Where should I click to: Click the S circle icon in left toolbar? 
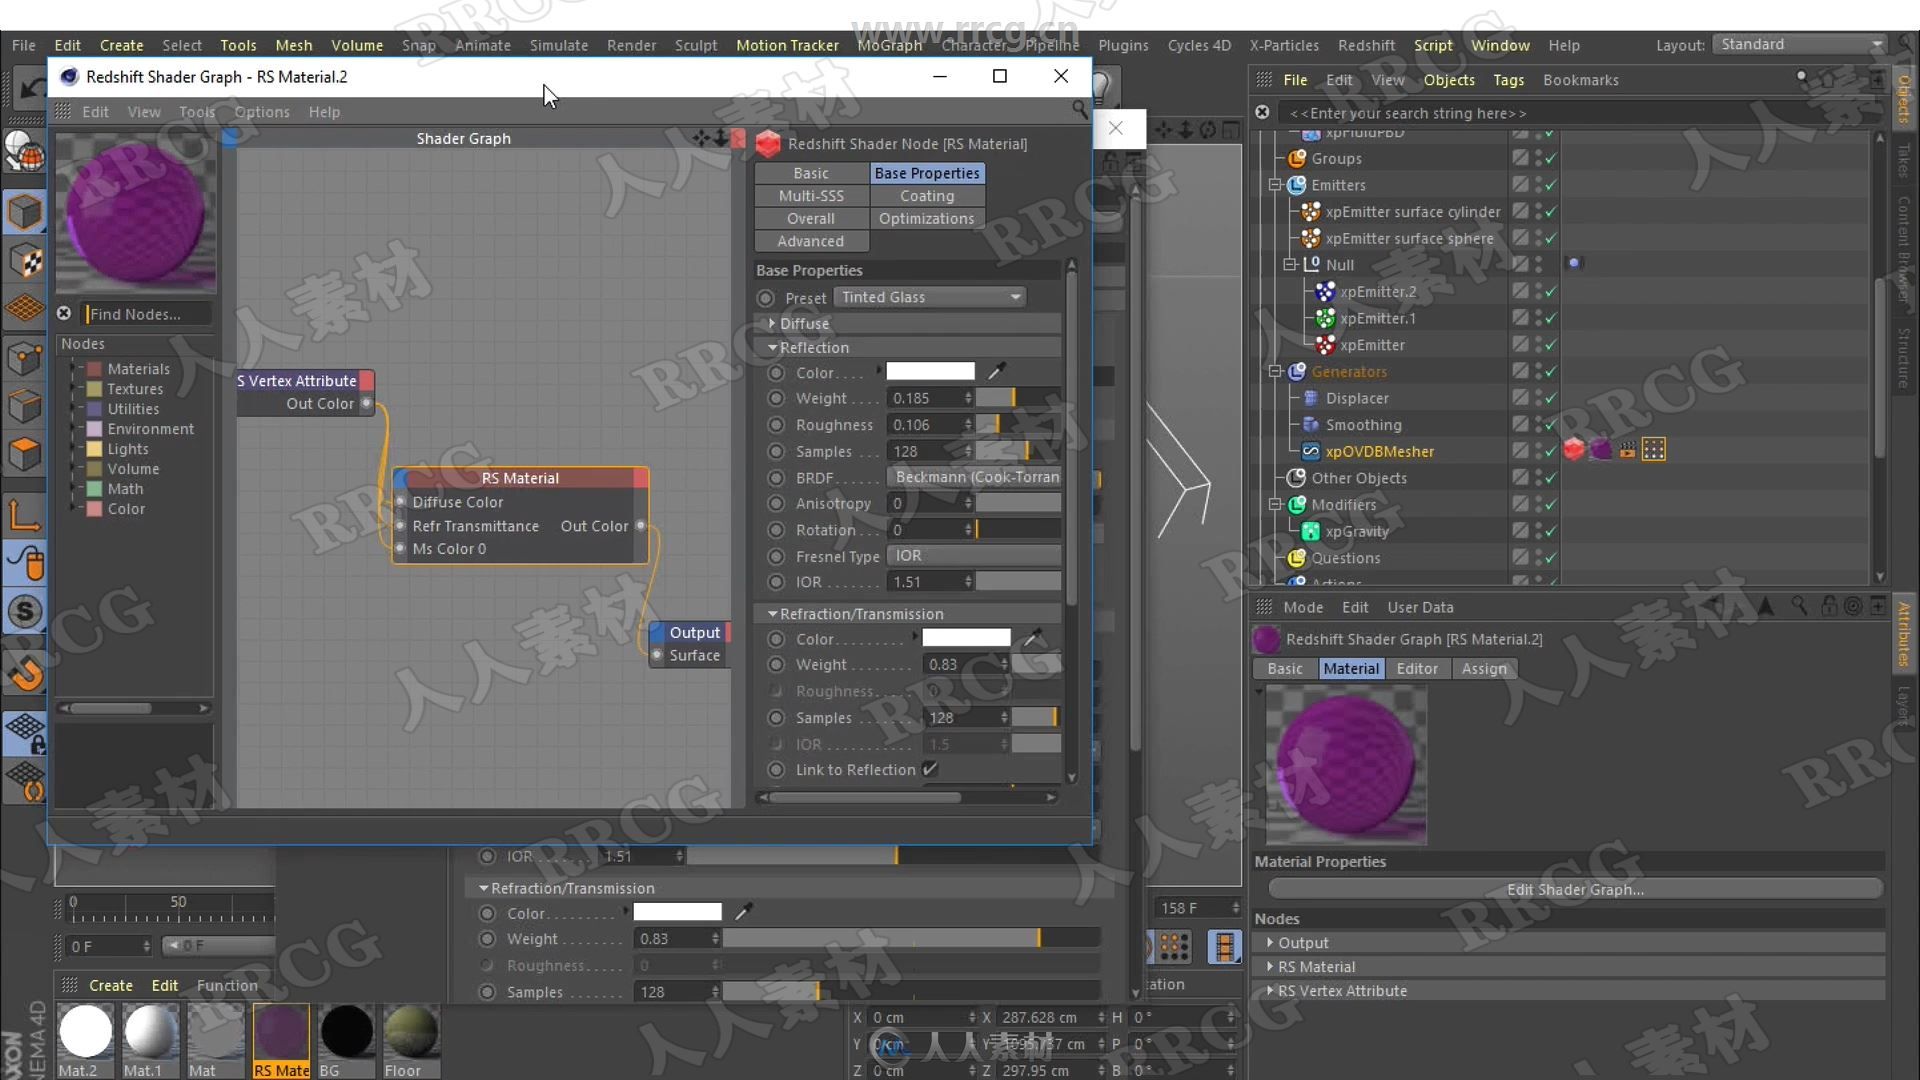25,611
